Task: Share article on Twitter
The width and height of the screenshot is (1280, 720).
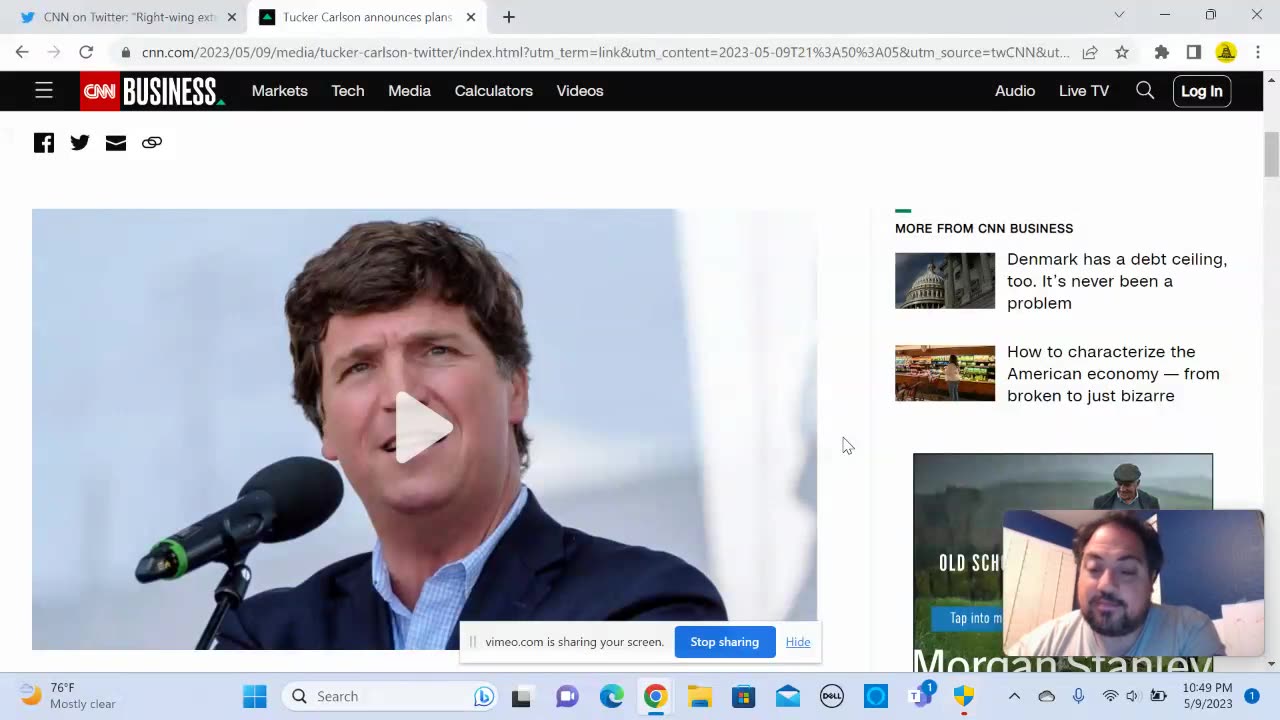Action: pyautogui.click(x=80, y=143)
